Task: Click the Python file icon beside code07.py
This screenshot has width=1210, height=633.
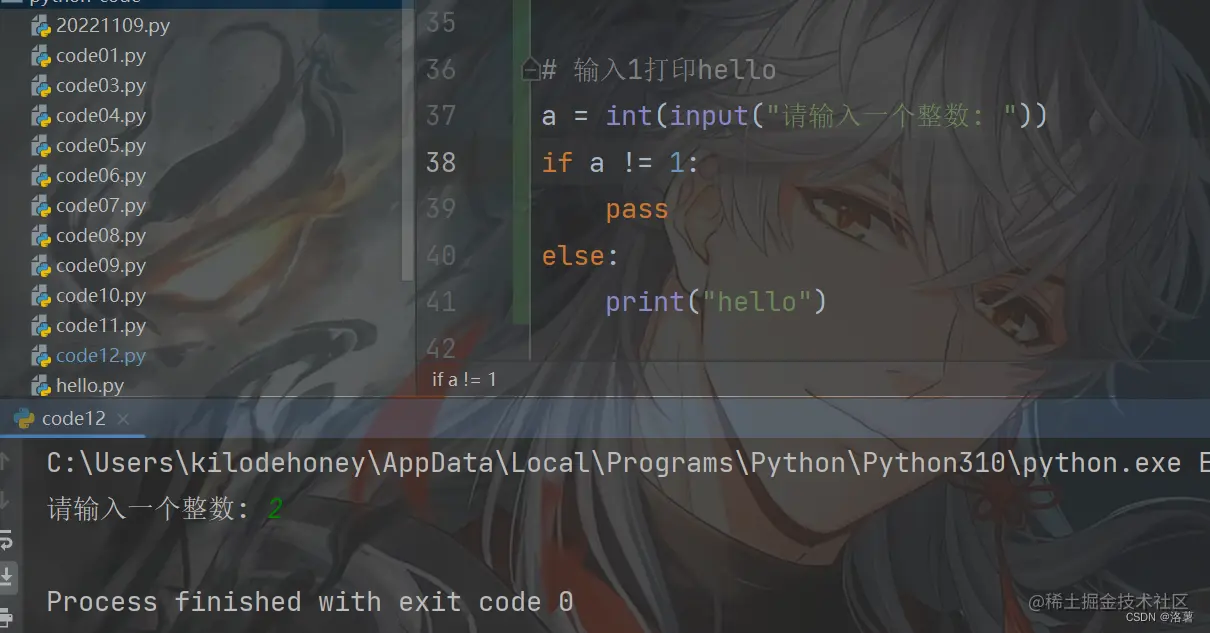Action: [x=41, y=206]
